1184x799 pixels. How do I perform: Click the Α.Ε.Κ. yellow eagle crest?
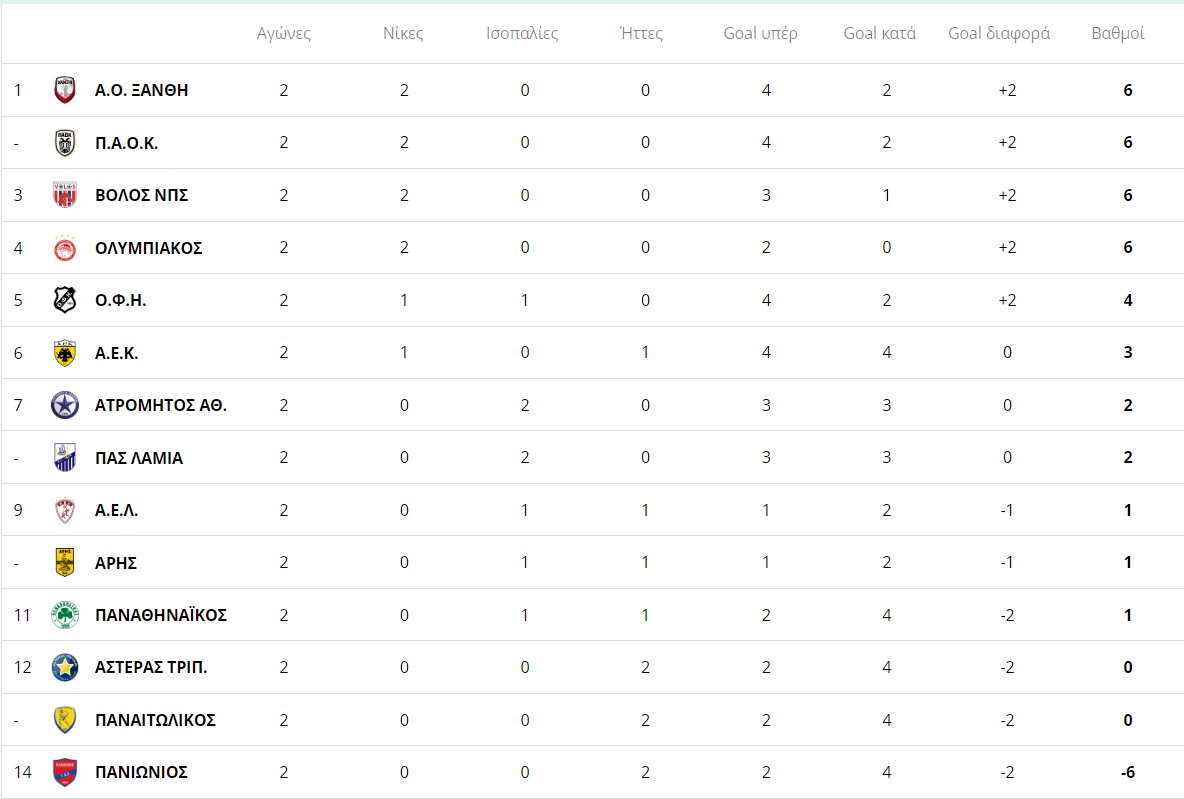tap(65, 353)
